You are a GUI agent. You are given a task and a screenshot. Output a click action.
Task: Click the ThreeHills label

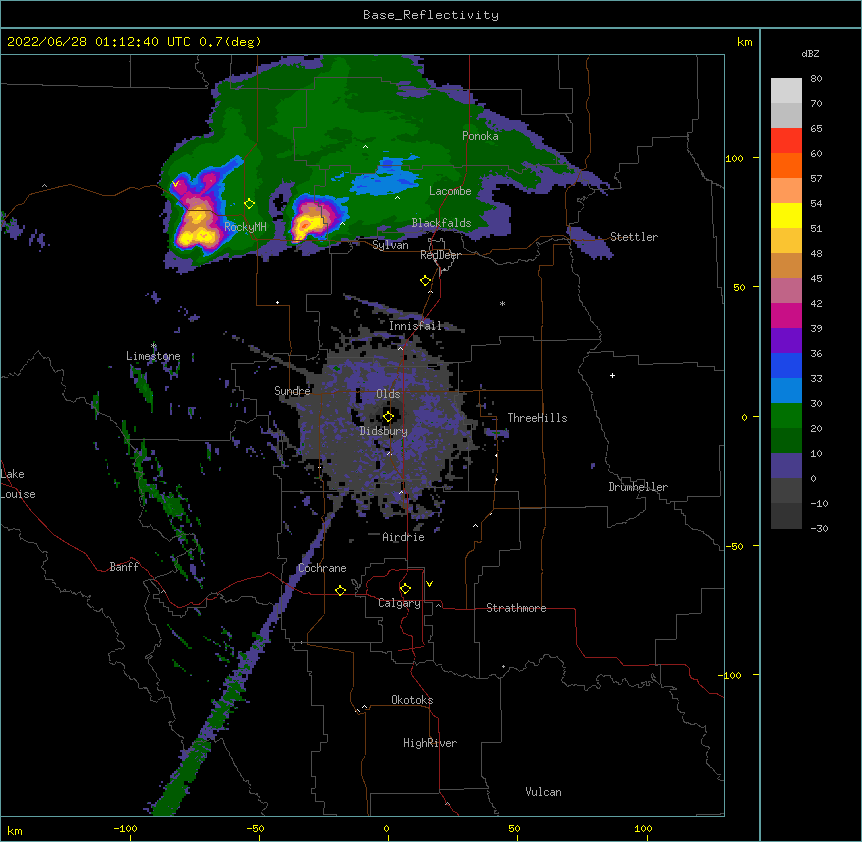click(x=537, y=418)
